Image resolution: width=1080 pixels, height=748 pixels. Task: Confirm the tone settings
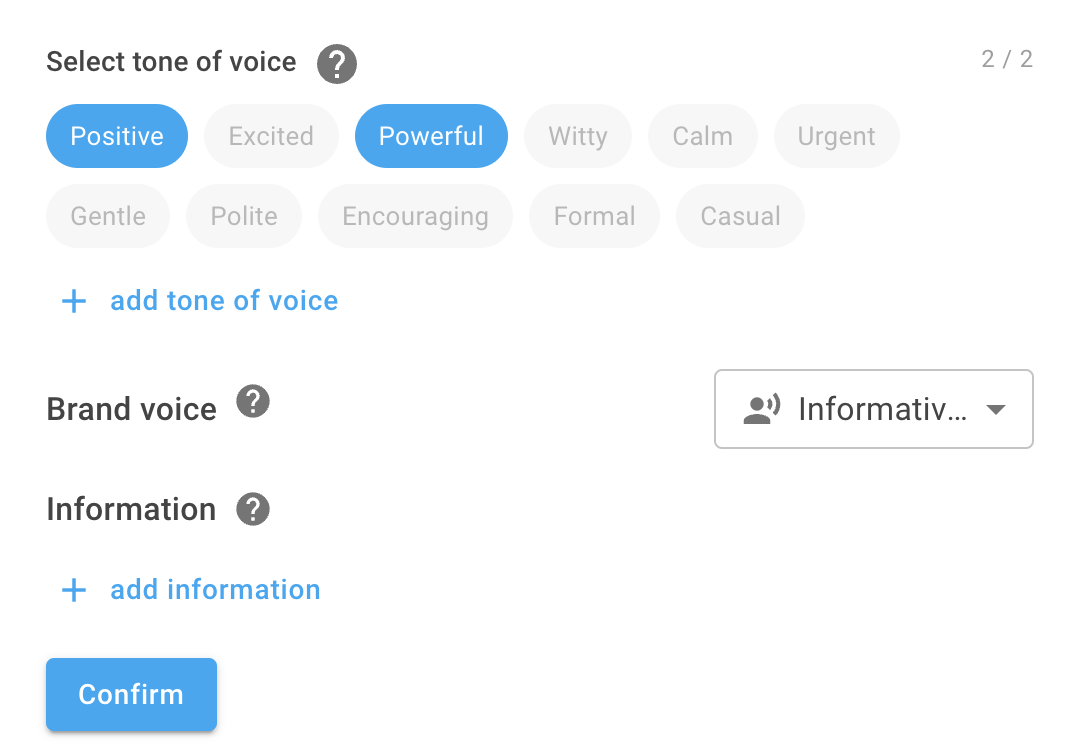coord(132,694)
